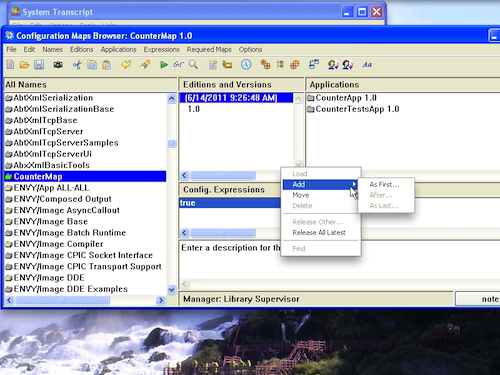Viewport: 500px width, 375px height.
Task: Open the Applications menu
Action: [118, 49]
